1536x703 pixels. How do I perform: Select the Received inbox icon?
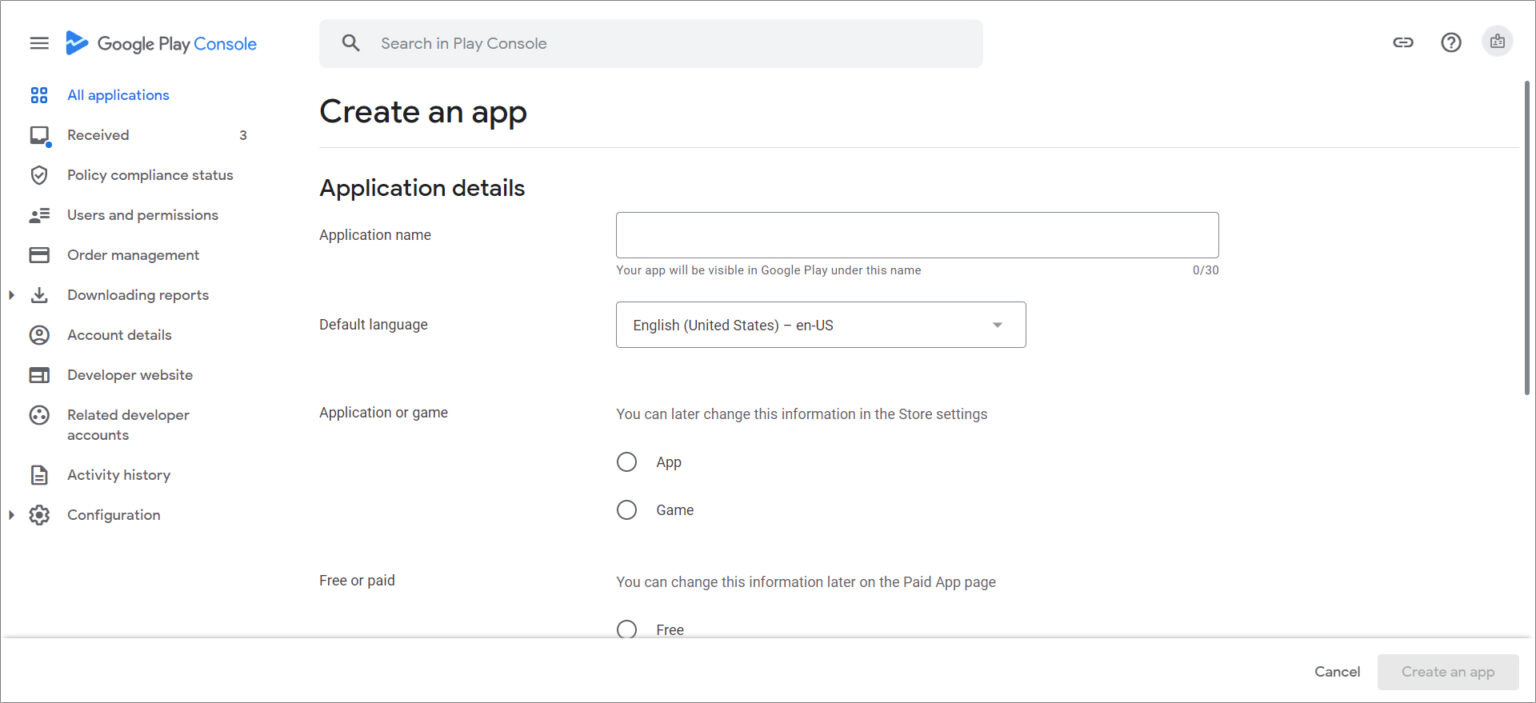pos(39,134)
